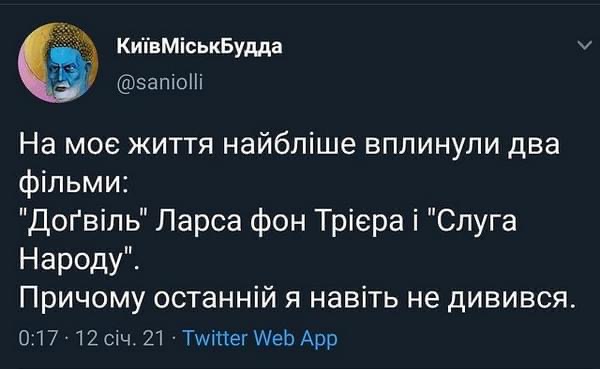Image resolution: width=600 pixels, height=369 pixels.
Task: Click the word "вплинули" in tweet text
Action: [x=432, y=147]
